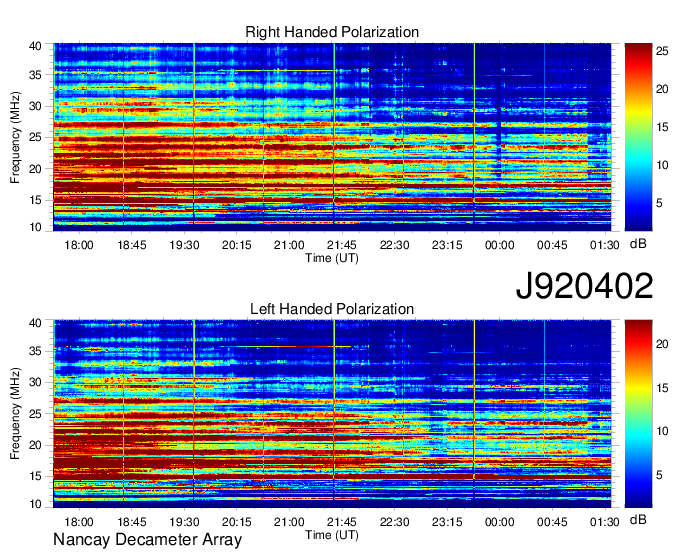
Task: Click the right-handed spectrogram plot
Action: (x=332, y=137)
